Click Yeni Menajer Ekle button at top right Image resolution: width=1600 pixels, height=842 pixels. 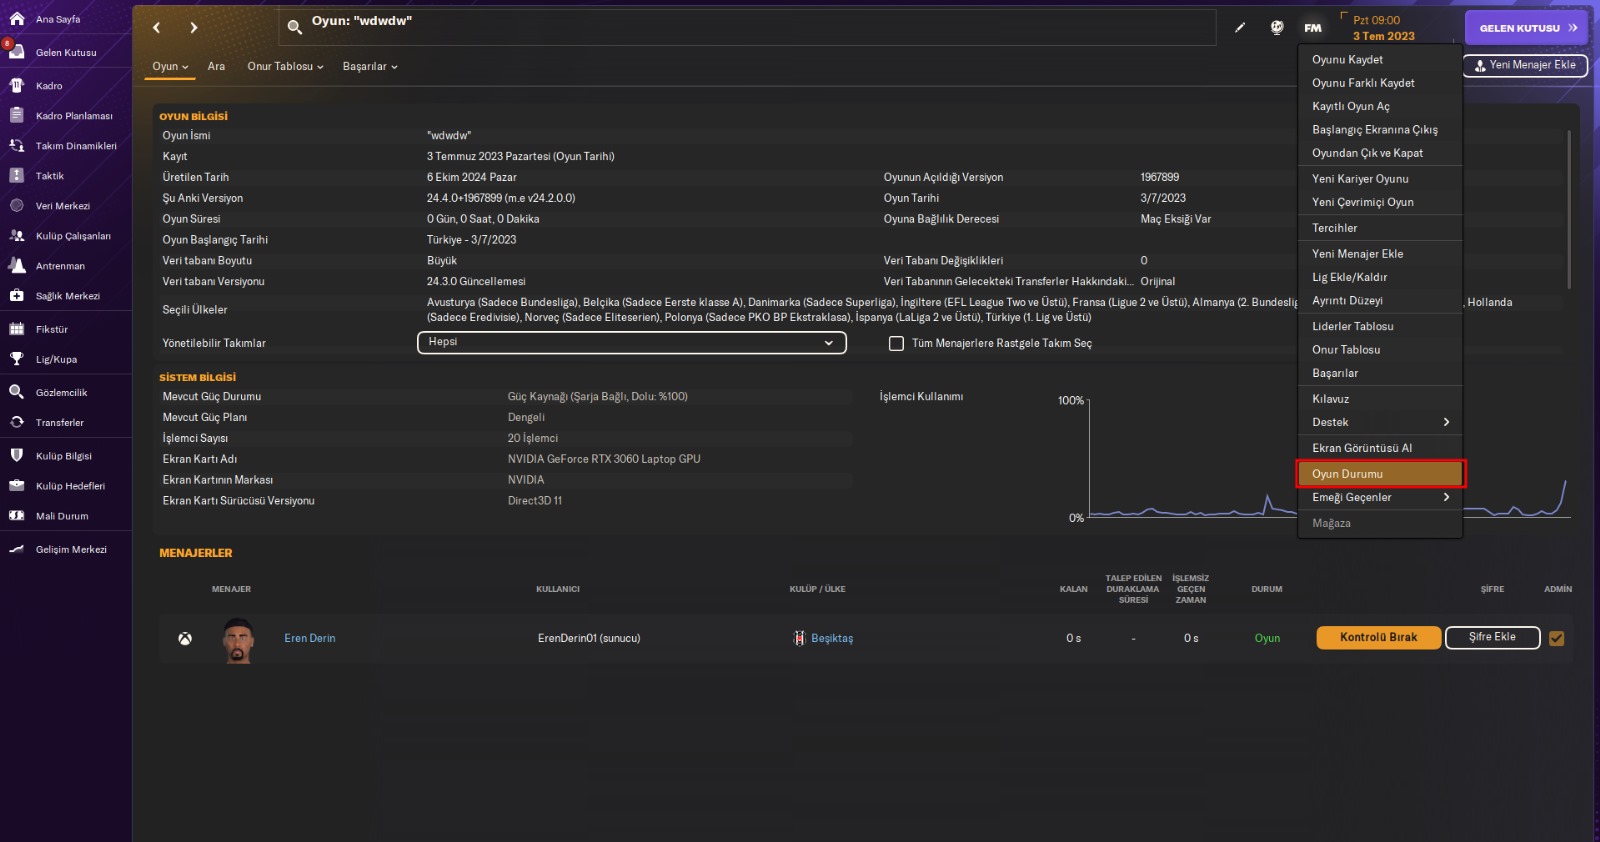pyautogui.click(x=1525, y=66)
